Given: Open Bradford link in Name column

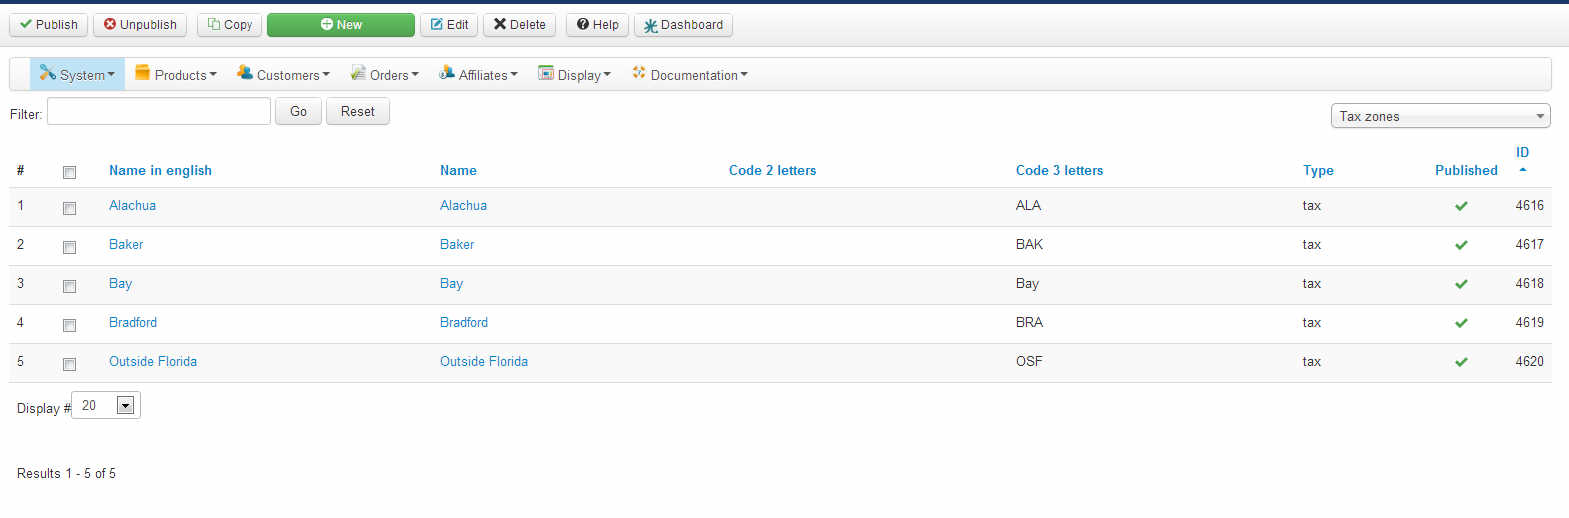Looking at the screenshot, I should pyautogui.click(x=464, y=322).
